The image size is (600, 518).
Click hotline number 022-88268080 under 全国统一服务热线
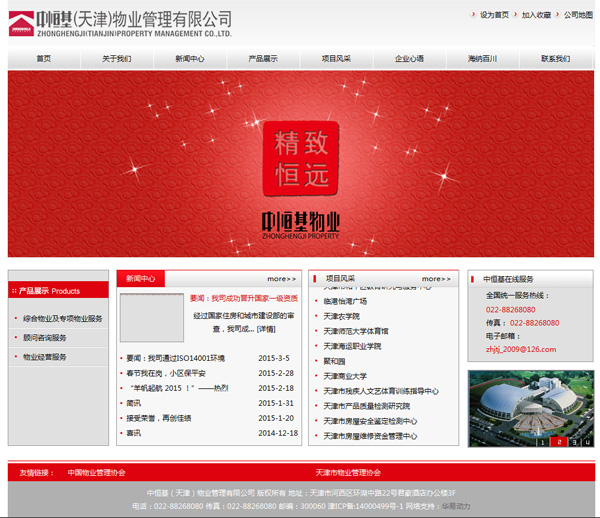point(510,309)
